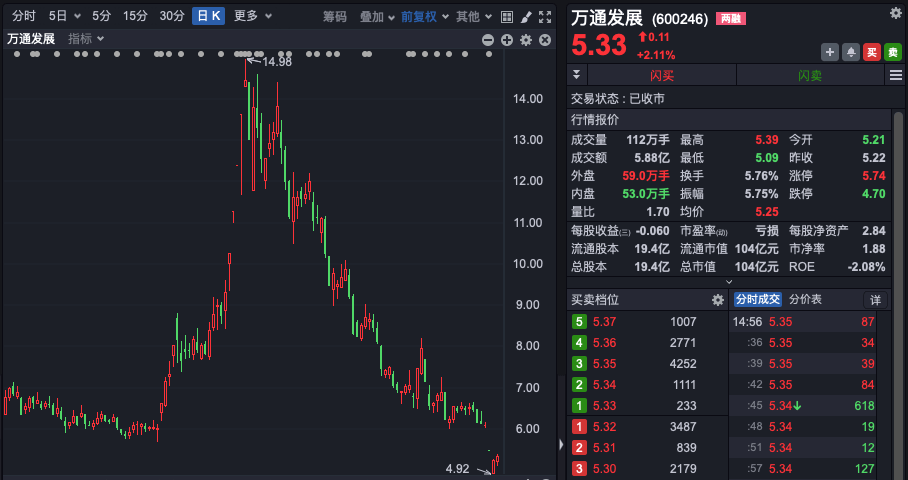The height and width of the screenshot is (480, 908).
Task: Expand more quote details chevron
Action: coord(729,282)
